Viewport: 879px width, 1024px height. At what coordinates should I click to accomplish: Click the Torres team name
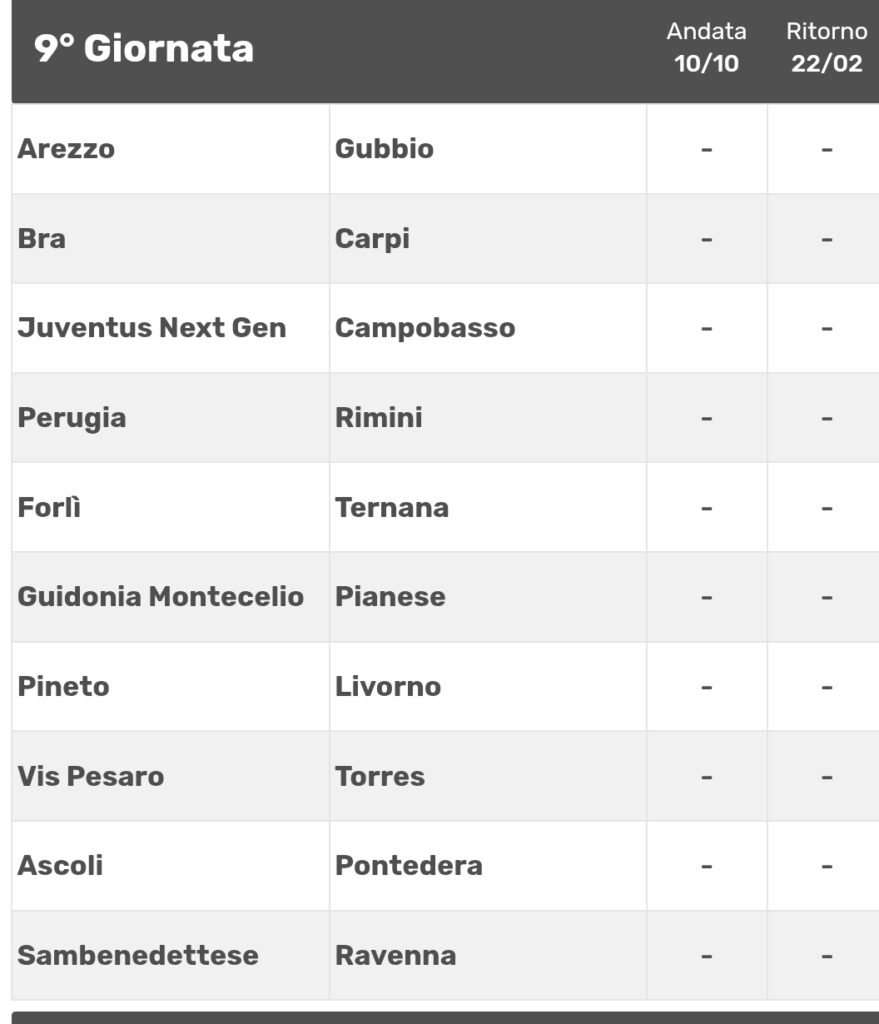[380, 776]
